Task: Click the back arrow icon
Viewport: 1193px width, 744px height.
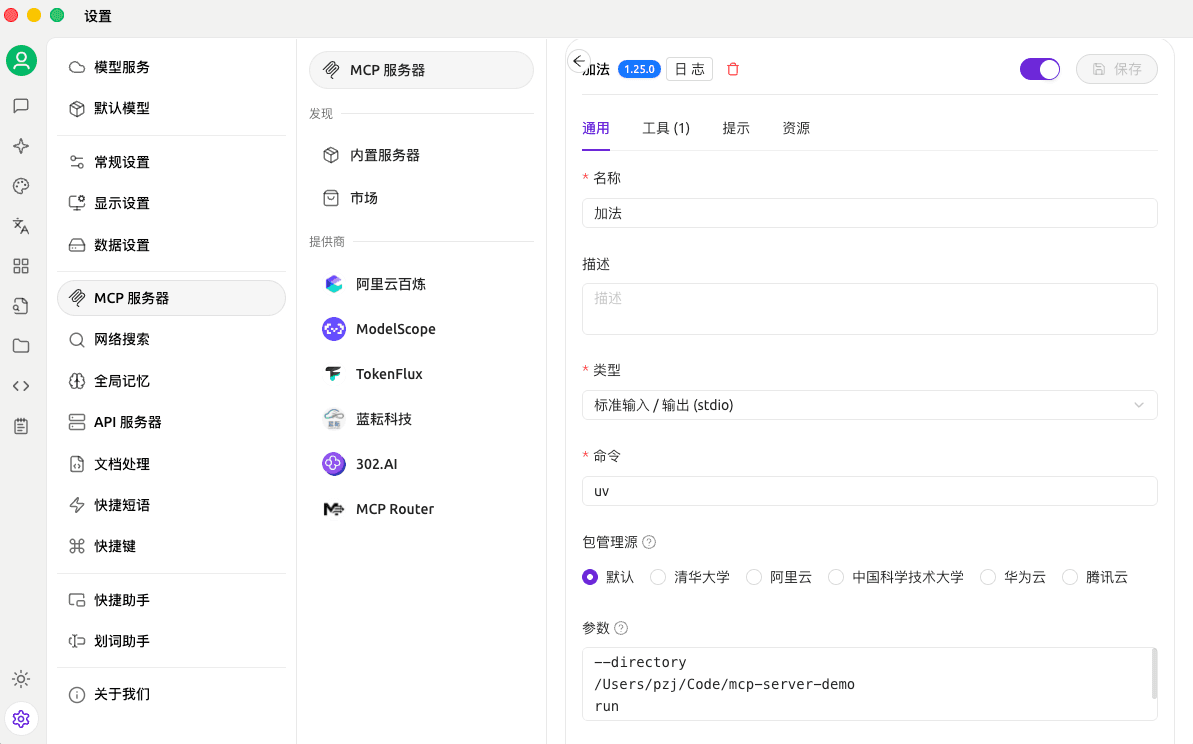Action: (578, 61)
